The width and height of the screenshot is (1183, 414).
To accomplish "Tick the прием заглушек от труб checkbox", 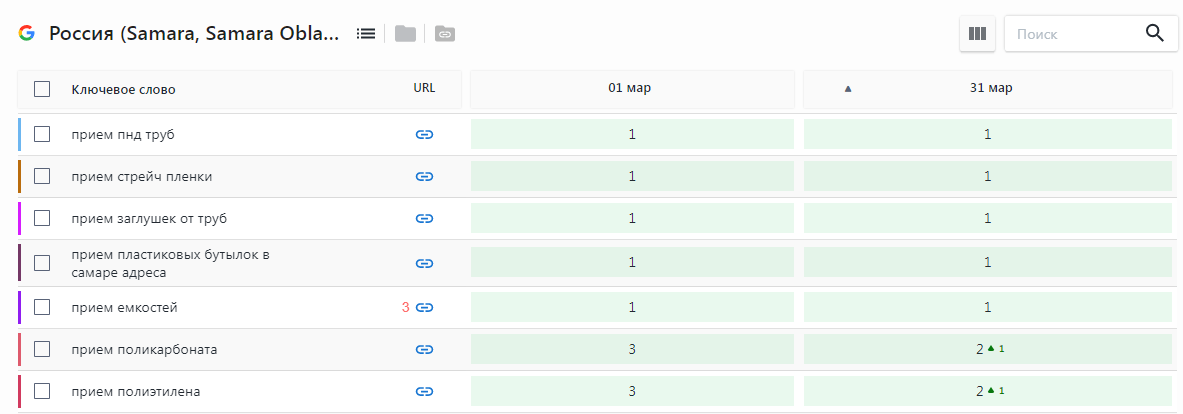I will tap(42, 218).
